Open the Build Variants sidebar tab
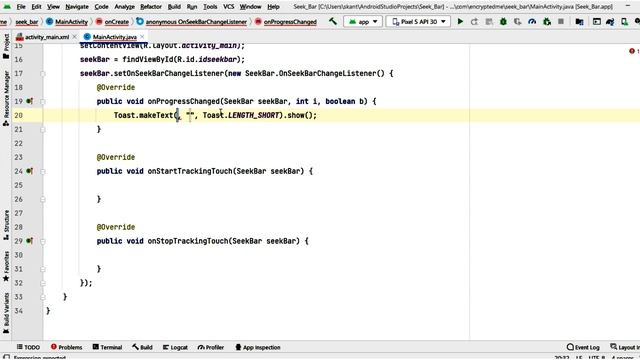 tap(6, 313)
